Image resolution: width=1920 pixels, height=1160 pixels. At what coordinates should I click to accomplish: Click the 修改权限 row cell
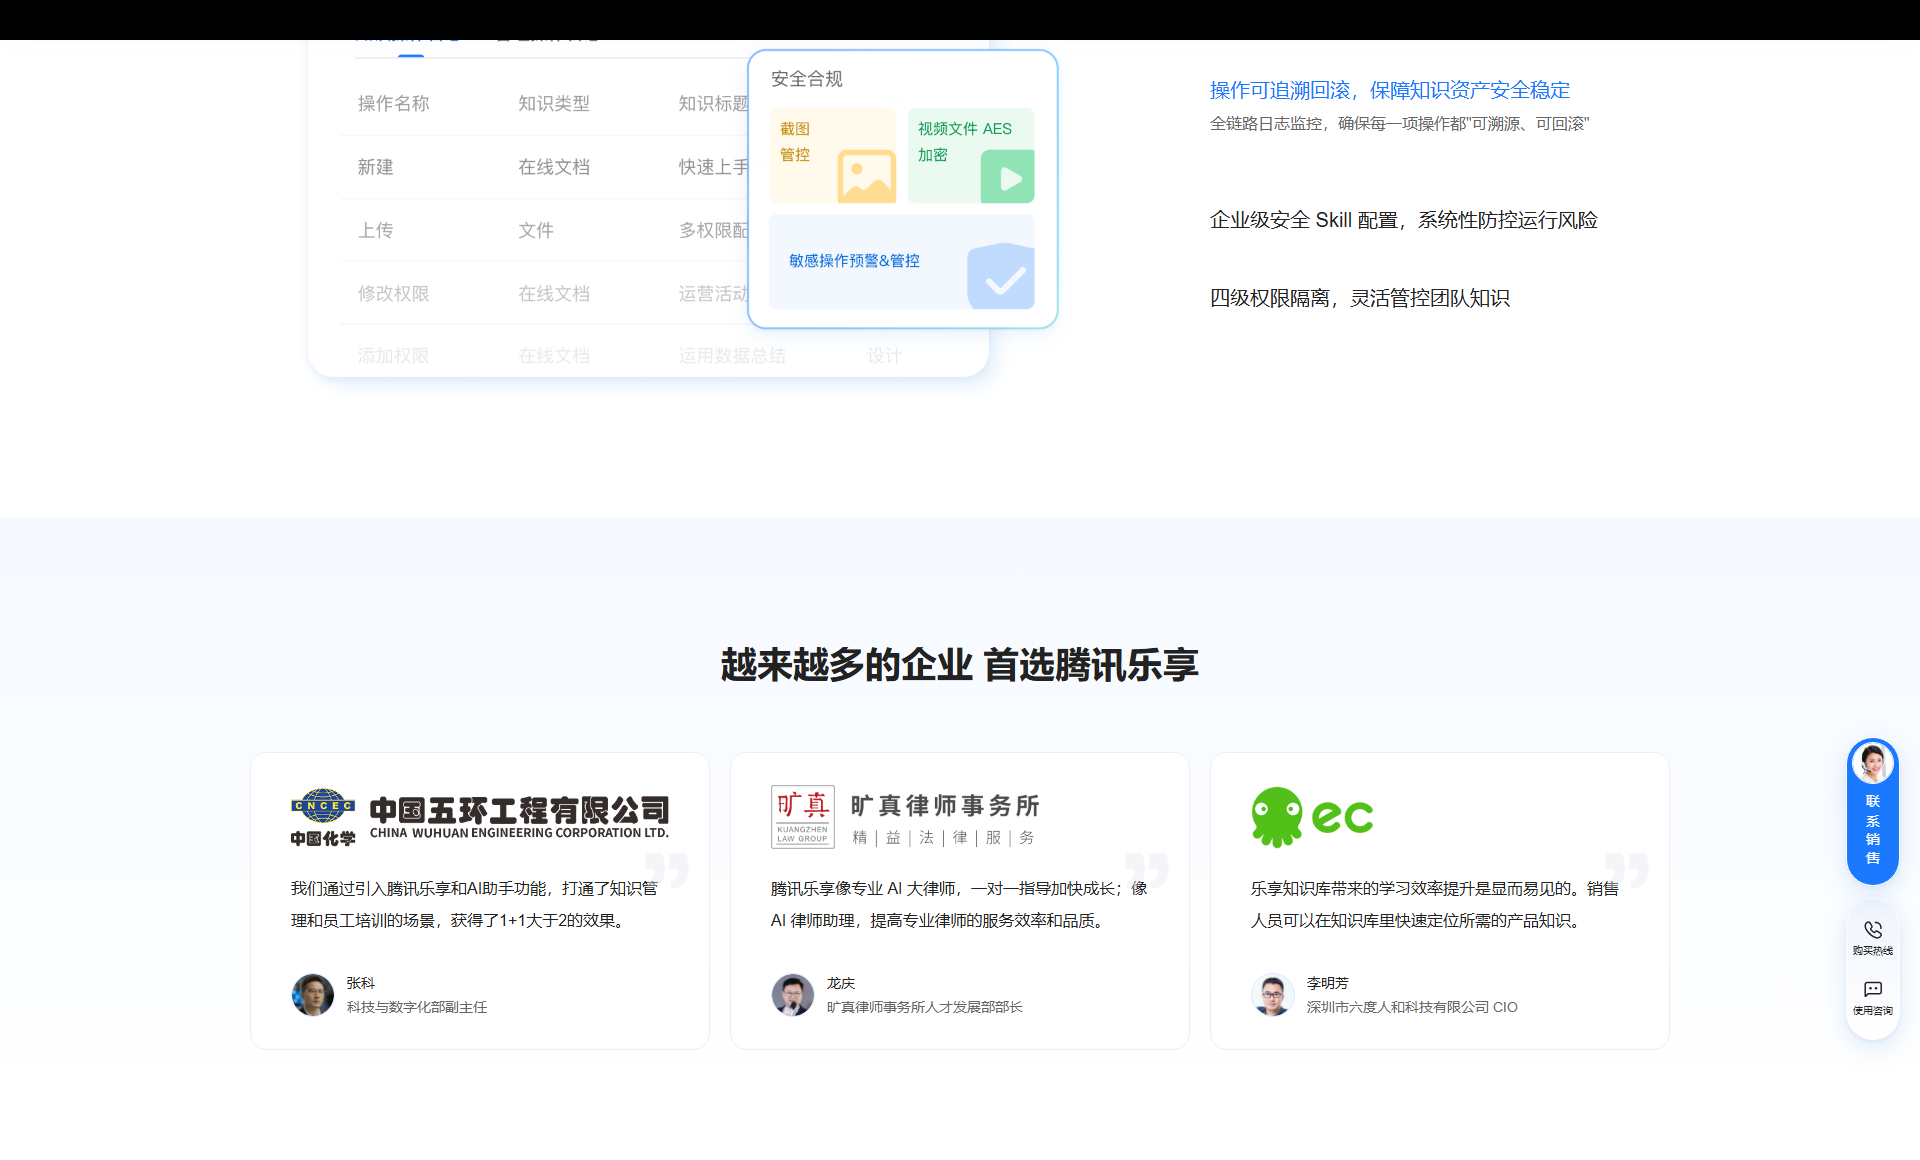pos(394,293)
